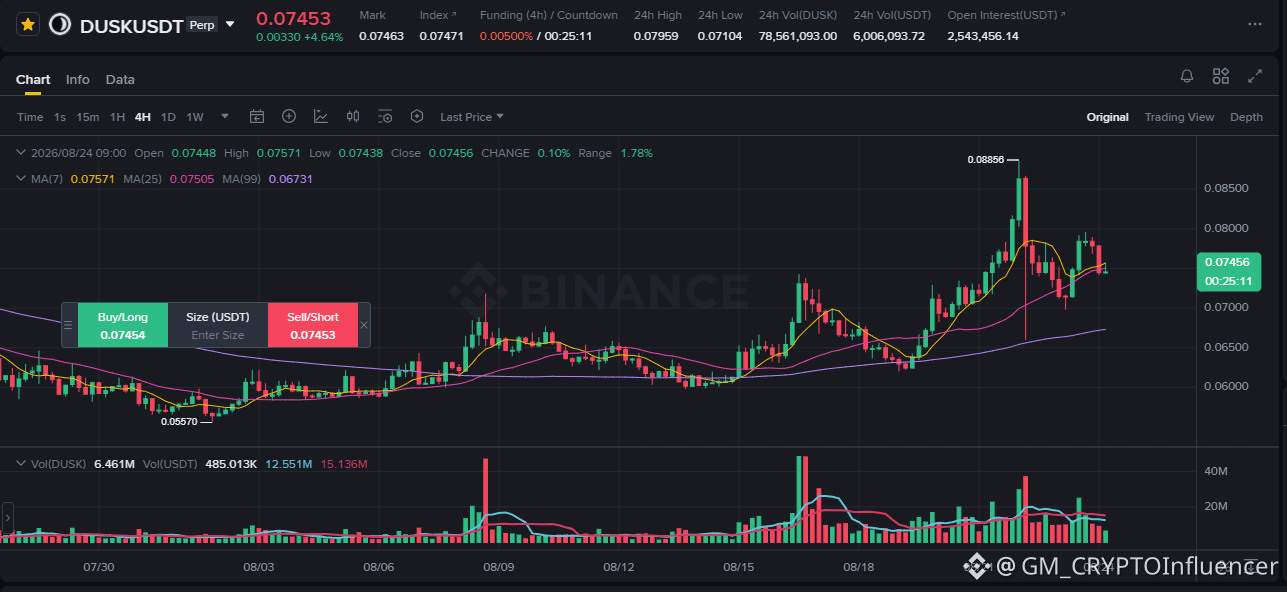Expand the chart to fullscreen
Viewport: 1287px width, 592px height.
1255,76
